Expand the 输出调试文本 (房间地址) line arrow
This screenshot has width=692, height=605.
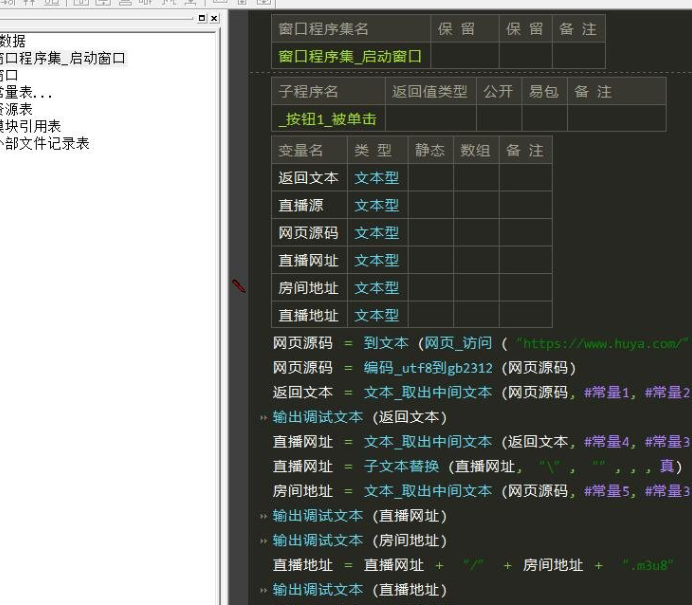point(264,541)
